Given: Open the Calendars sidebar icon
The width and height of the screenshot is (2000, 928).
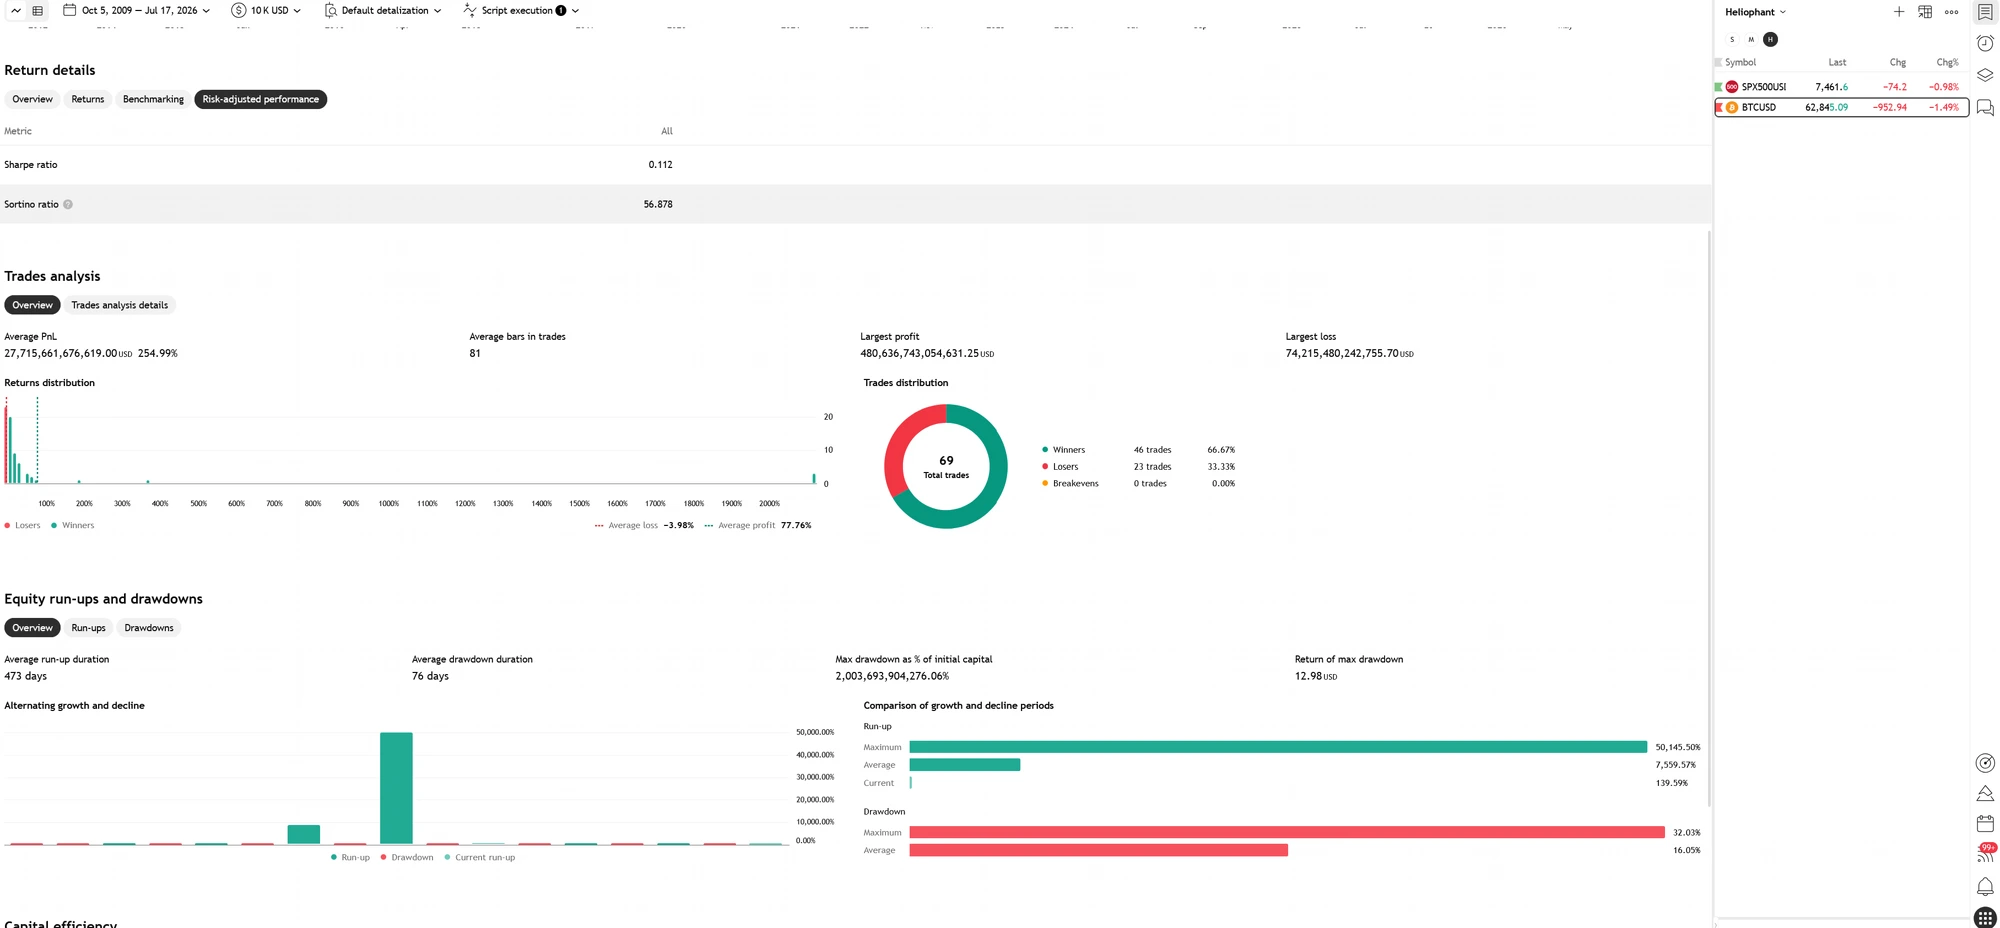Looking at the screenshot, I should (x=1985, y=824).
